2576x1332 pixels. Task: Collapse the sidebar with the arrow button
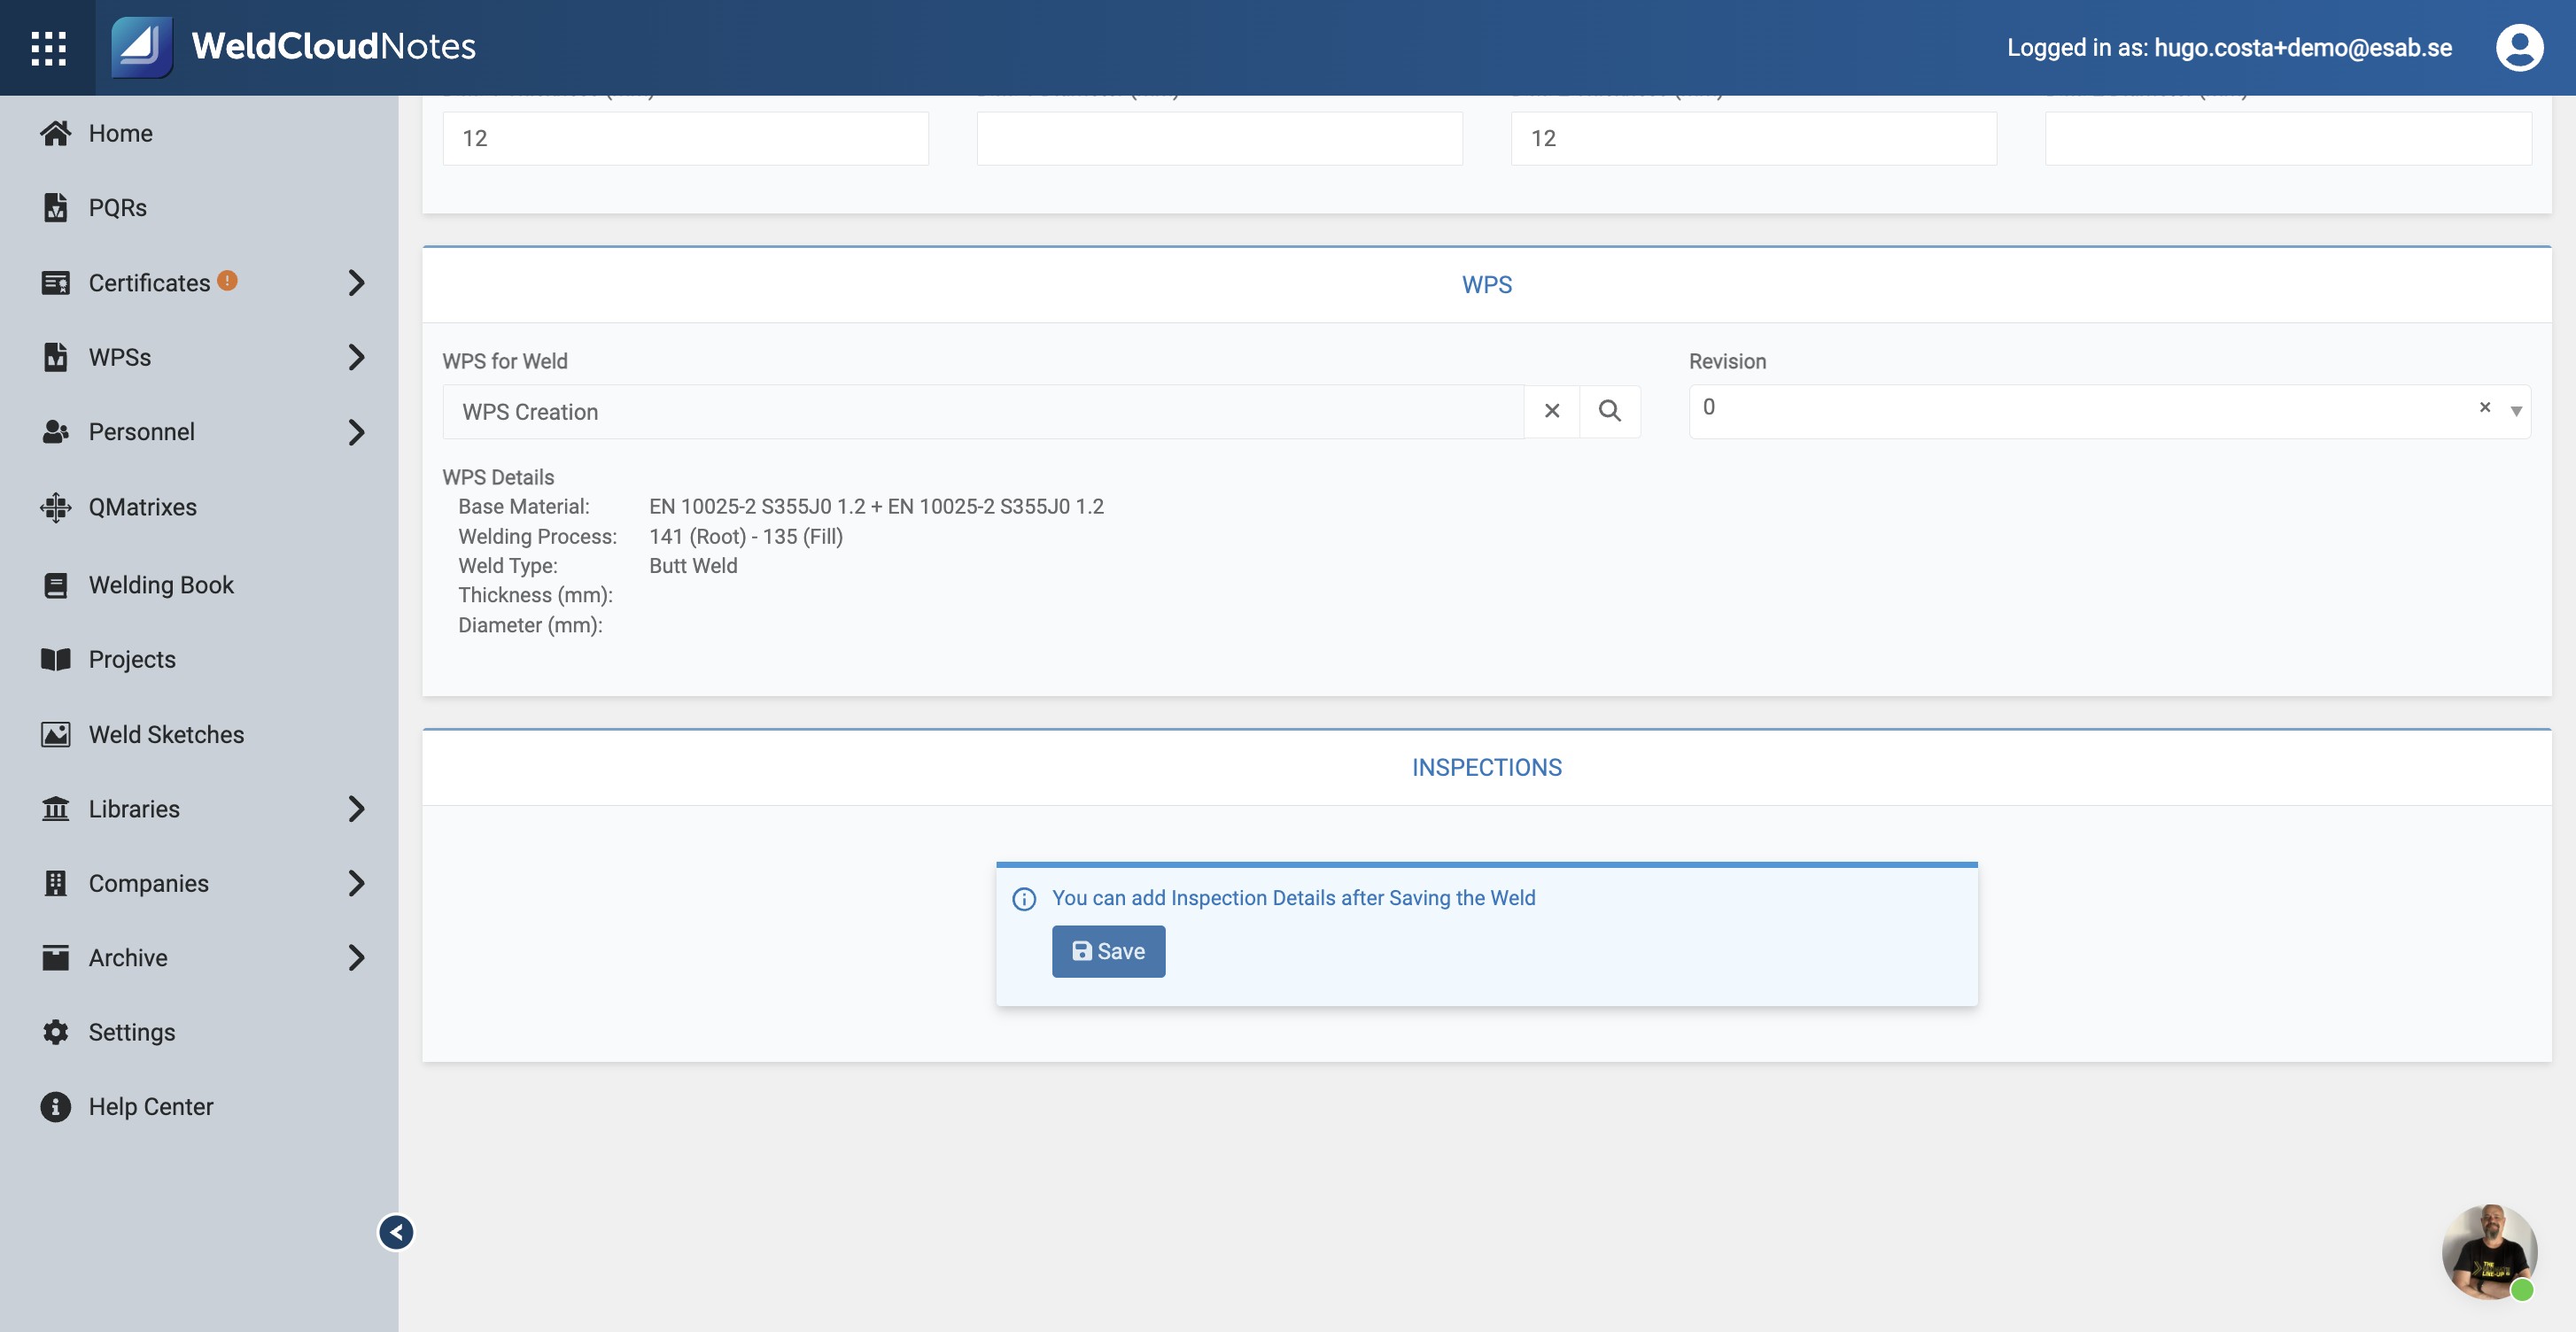click(x=396, y=1232)
